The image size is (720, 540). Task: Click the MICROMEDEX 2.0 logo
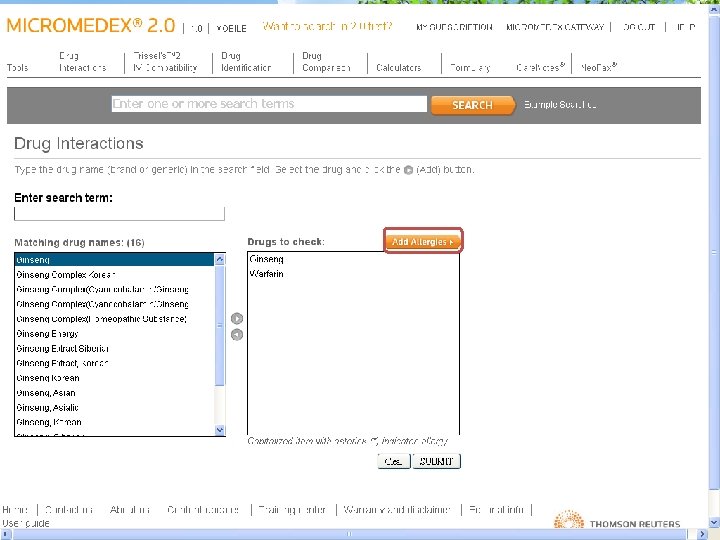(x=91, y=25)
